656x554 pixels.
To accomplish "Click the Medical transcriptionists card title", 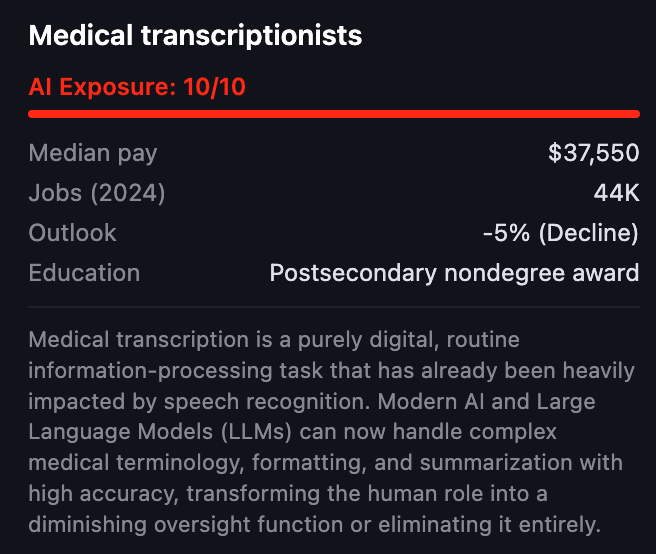I will tap(195, 37).
